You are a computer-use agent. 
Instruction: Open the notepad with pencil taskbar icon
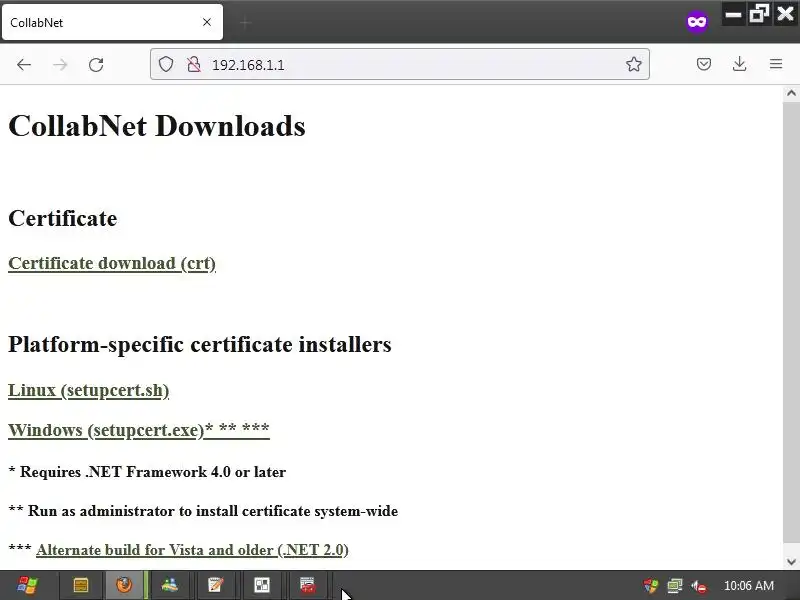pos(216,585)
